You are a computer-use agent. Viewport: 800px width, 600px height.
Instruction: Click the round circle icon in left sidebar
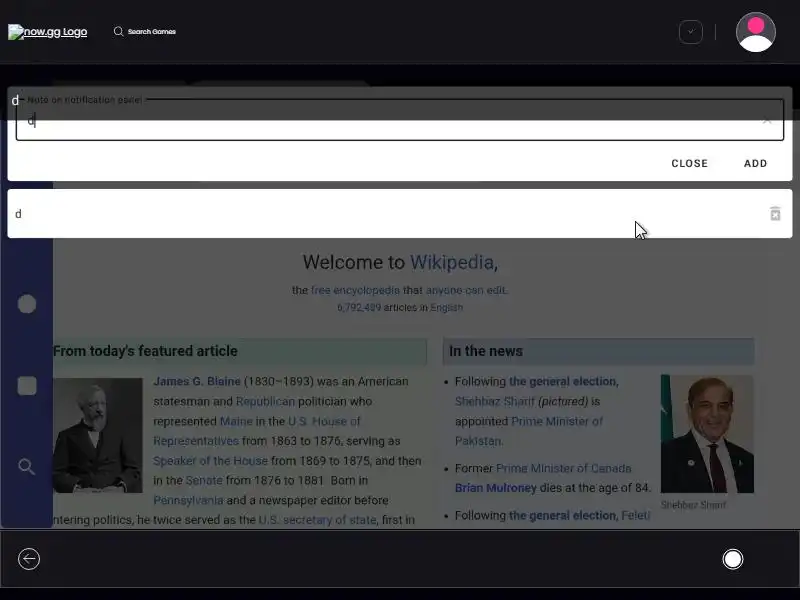[27, 304]
